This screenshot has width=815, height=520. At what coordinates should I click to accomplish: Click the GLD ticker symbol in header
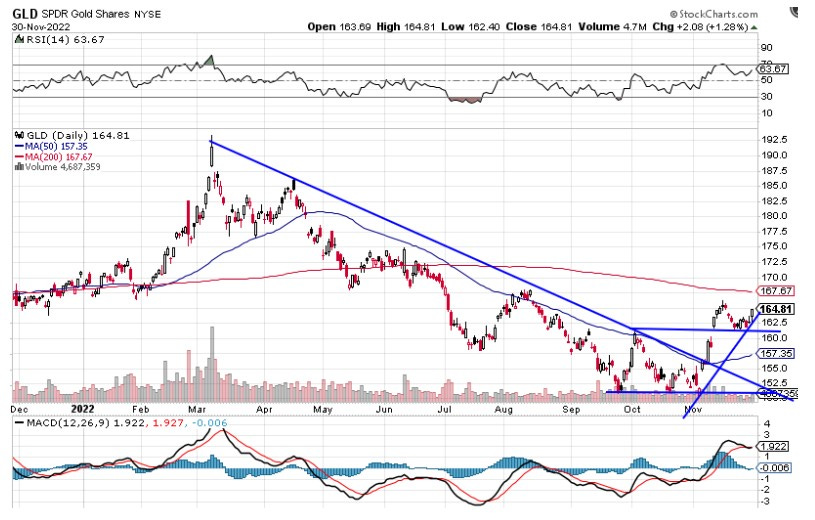click(x=24, y=14)
